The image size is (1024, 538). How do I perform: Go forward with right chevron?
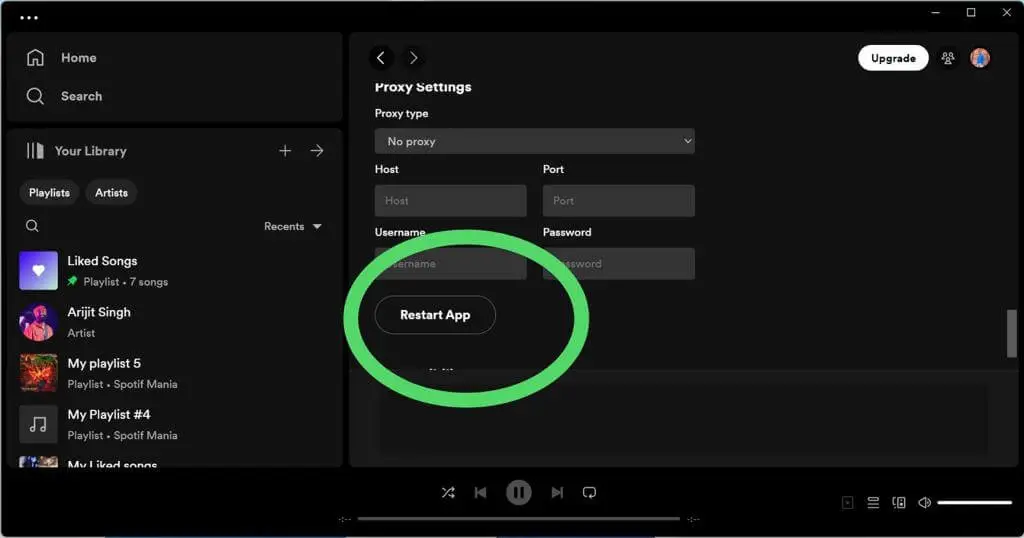tap(413, 57)
